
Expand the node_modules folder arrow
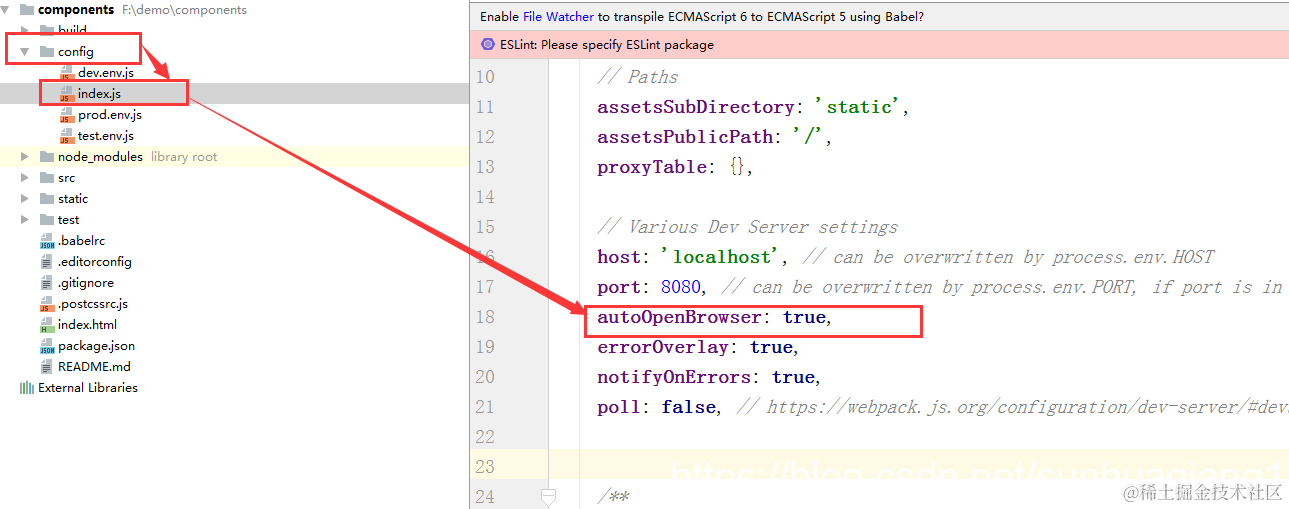25,157
